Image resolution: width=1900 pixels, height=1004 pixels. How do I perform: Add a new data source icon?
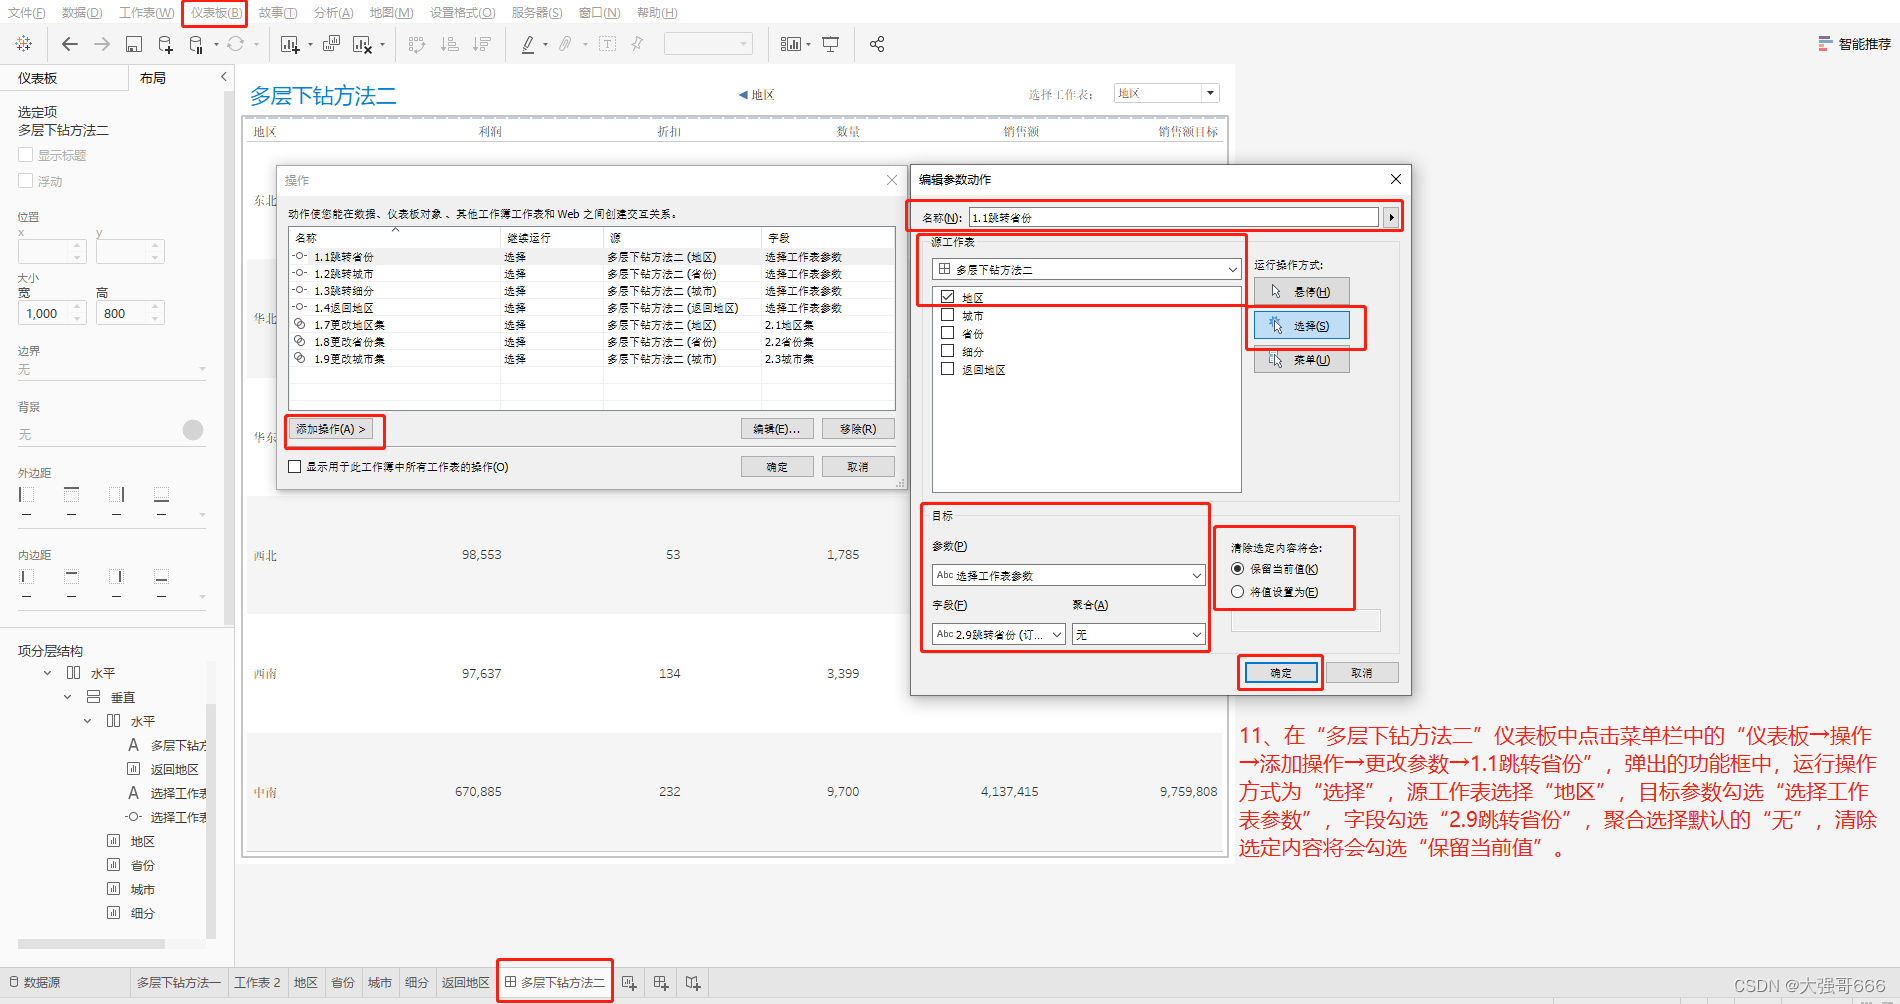tap(166, 44)
